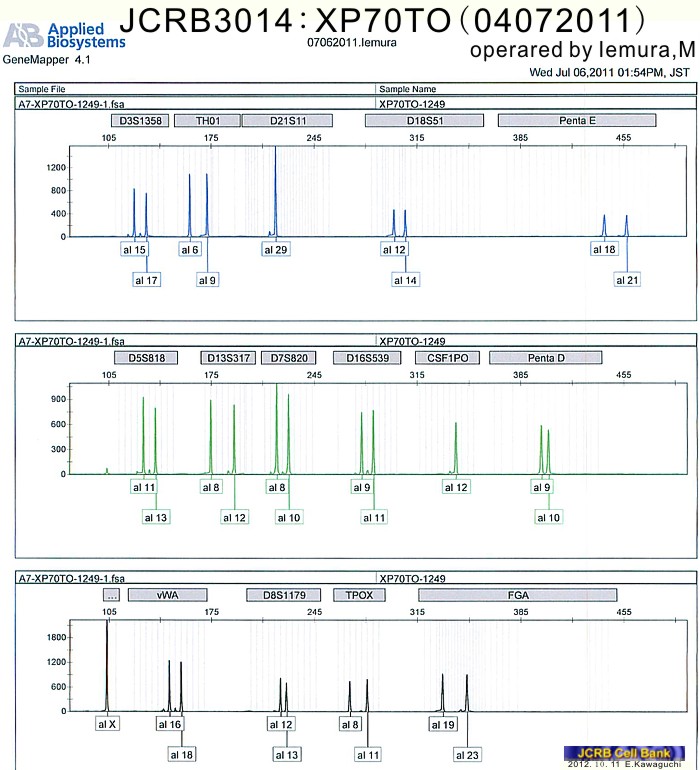
Task: Select the Penta E marker bar
Action: [577, 121]
